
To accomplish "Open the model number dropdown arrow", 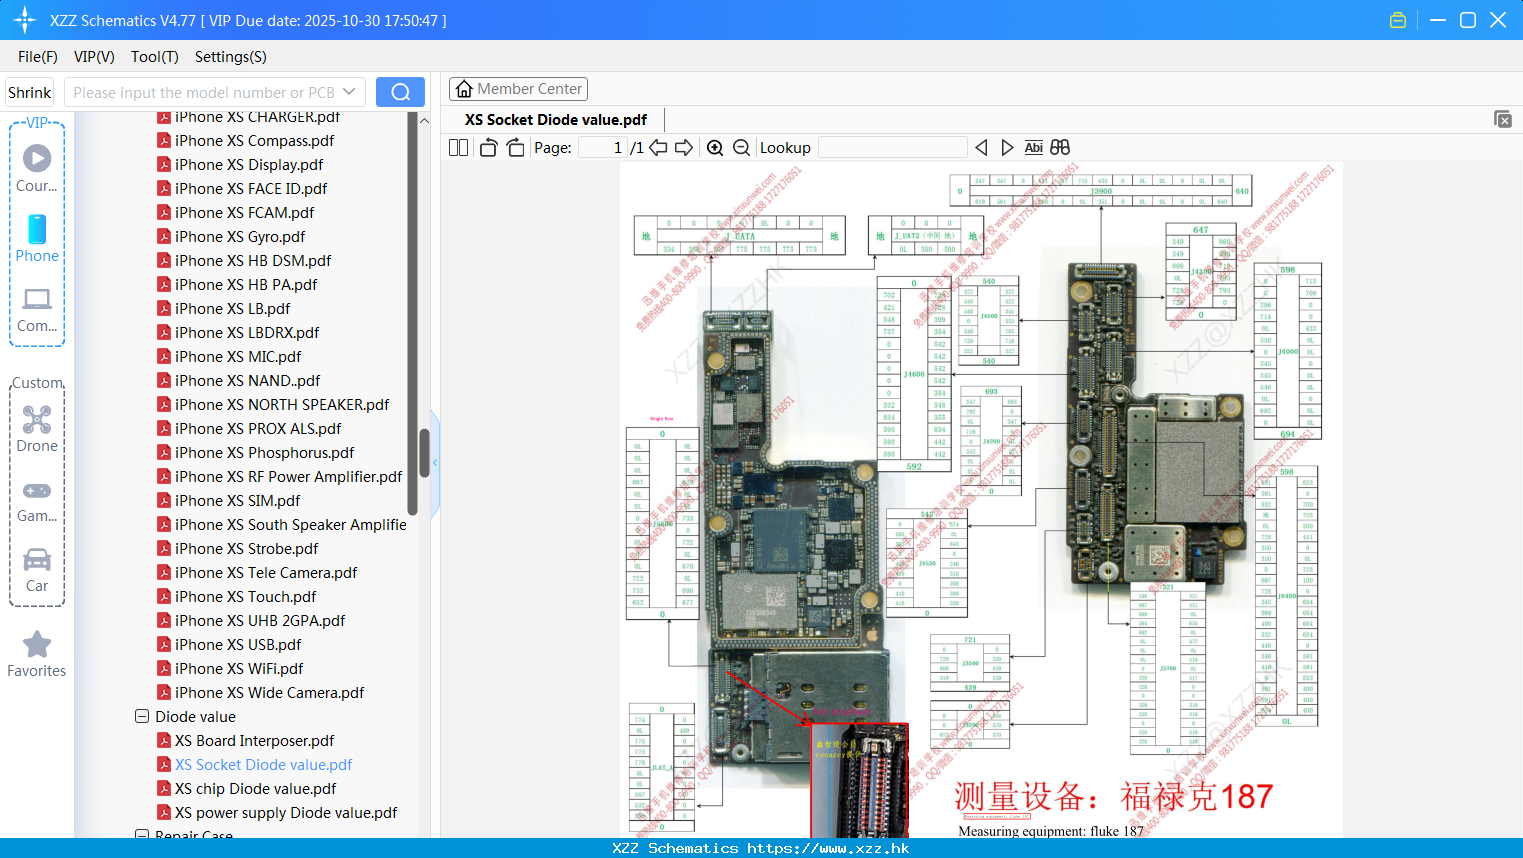I will [349, 92].
